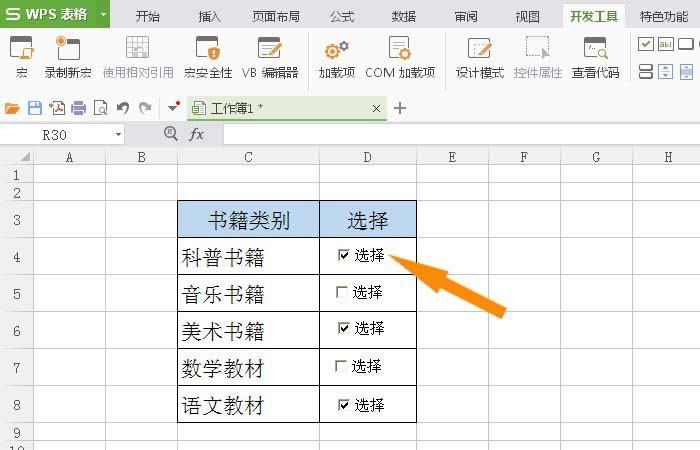Select the 音乐书籍 cell
The image size is (700, 450).
point(248,294)
